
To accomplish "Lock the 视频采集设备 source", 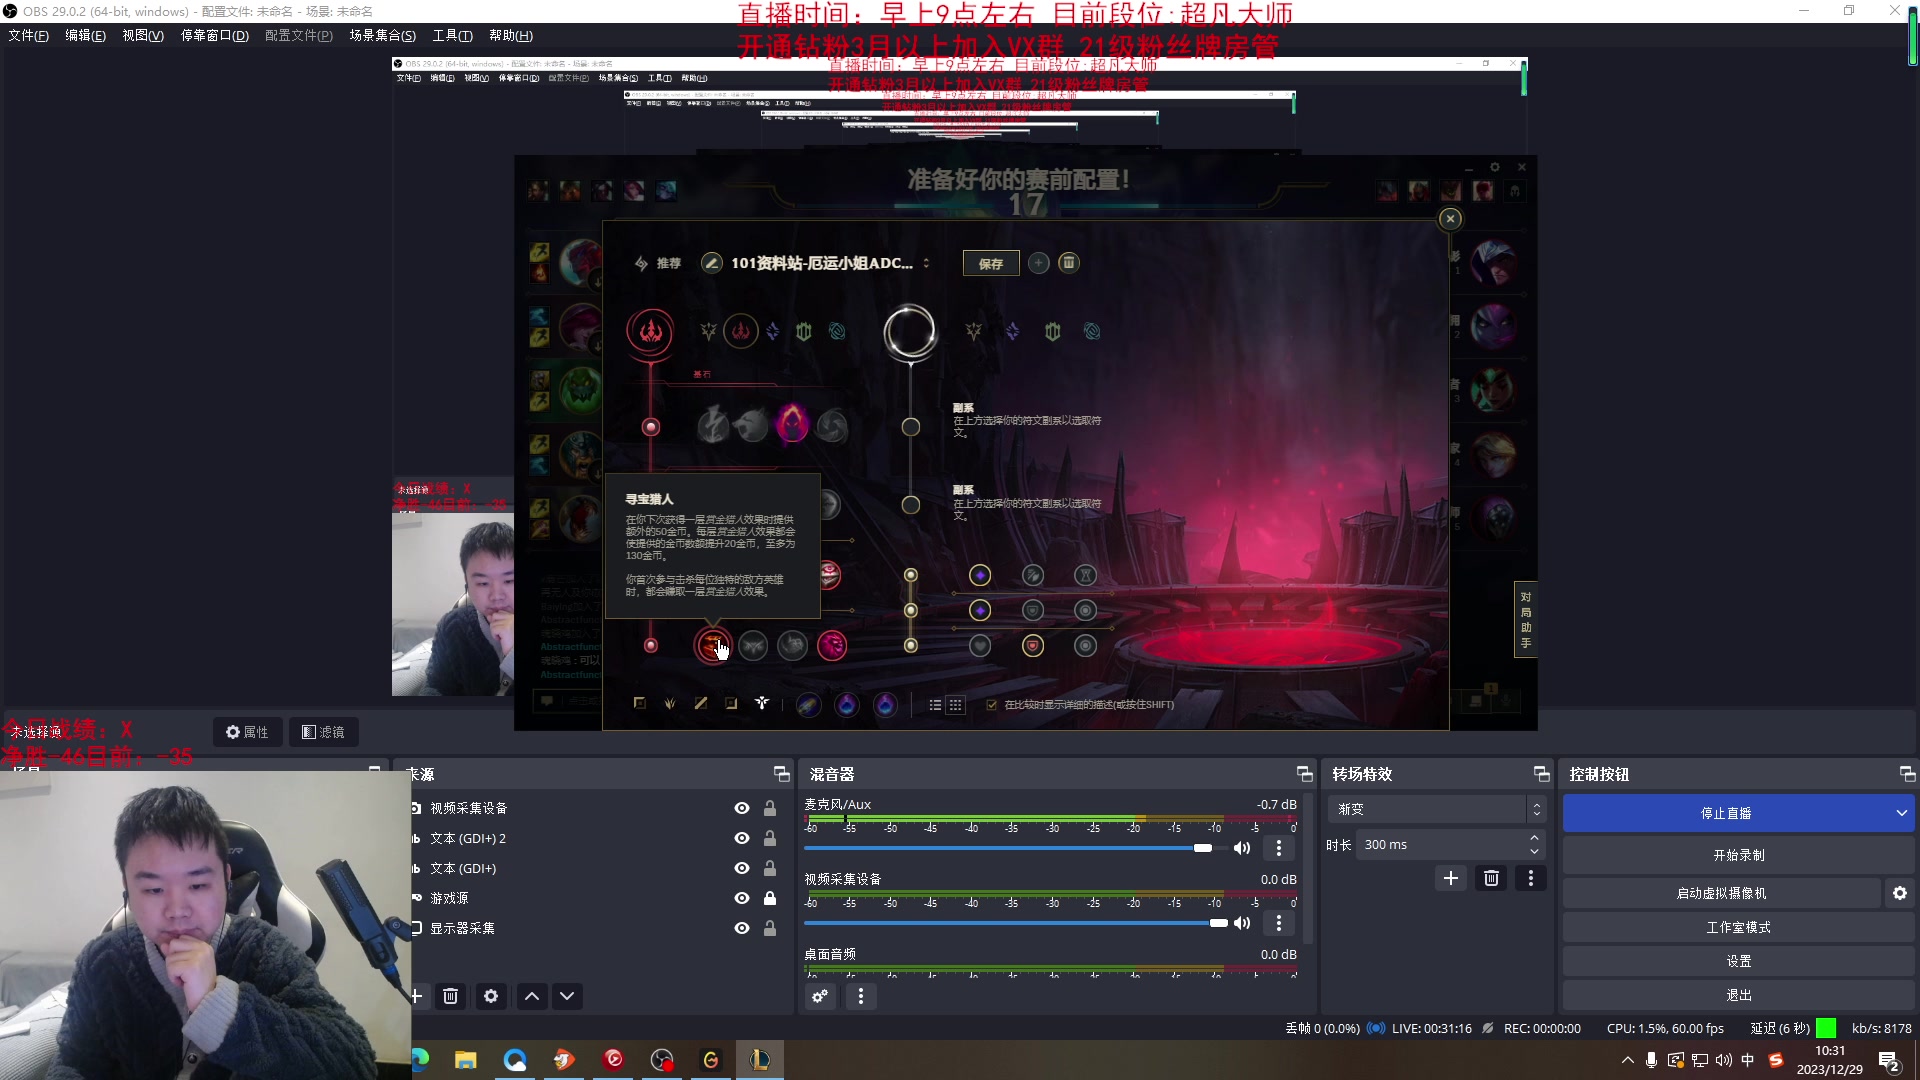I will coord(770,808).
